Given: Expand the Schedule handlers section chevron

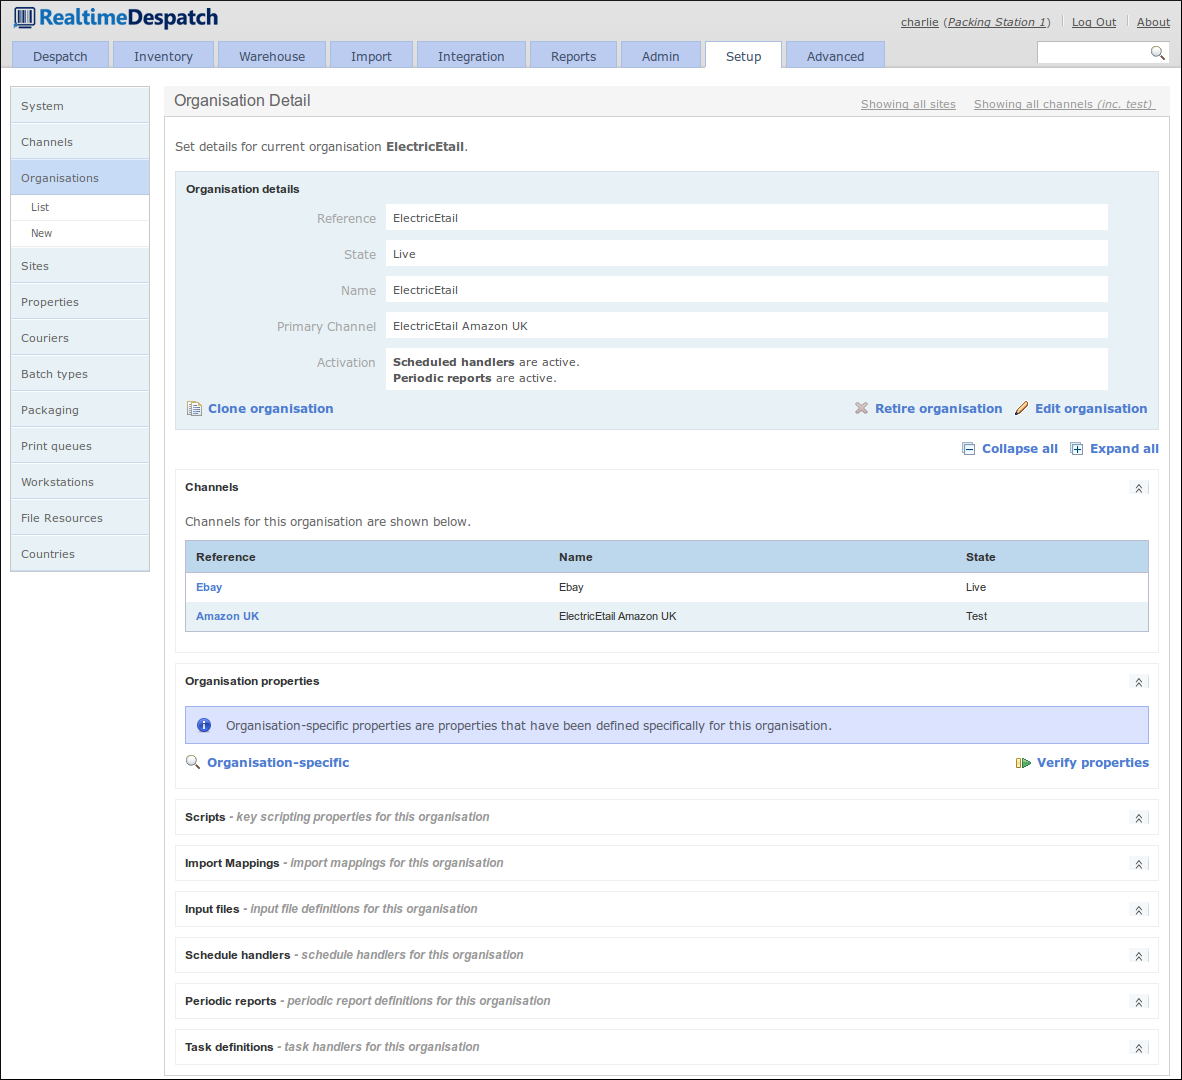Looking at the screenshot, I should [x=1139, y=956].
